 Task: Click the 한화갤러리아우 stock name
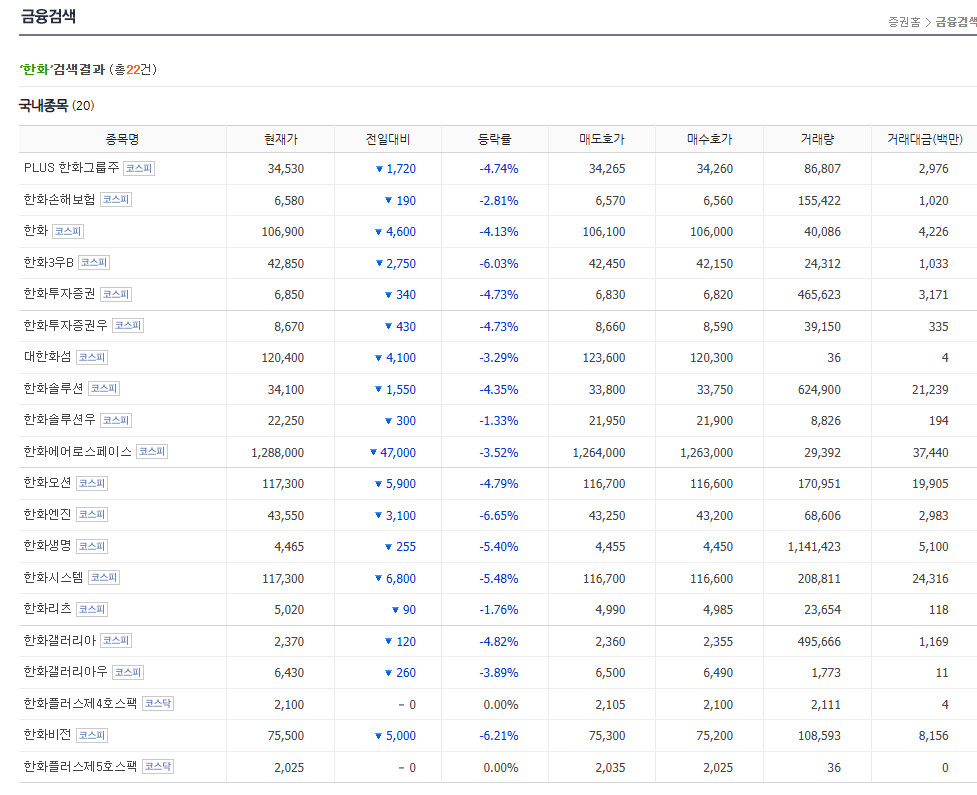pos(65,671)
